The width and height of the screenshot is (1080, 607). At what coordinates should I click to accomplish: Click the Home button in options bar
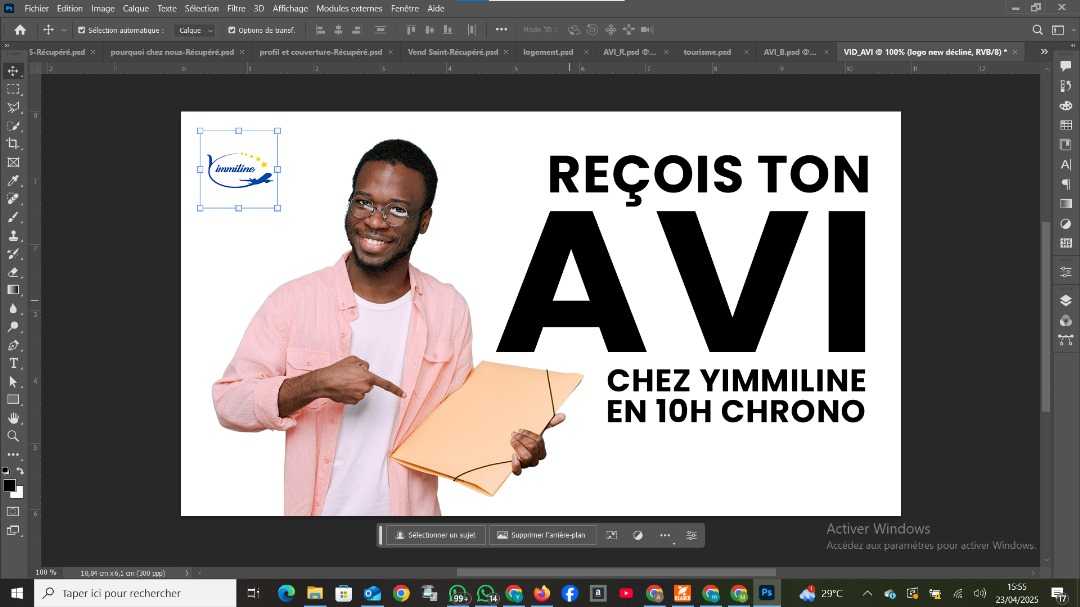tap(20, 30)
